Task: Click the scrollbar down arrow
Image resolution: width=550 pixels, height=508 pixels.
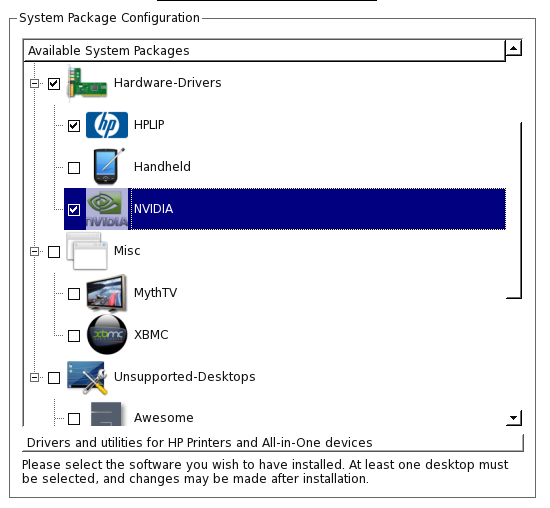Action: point(514,418)
